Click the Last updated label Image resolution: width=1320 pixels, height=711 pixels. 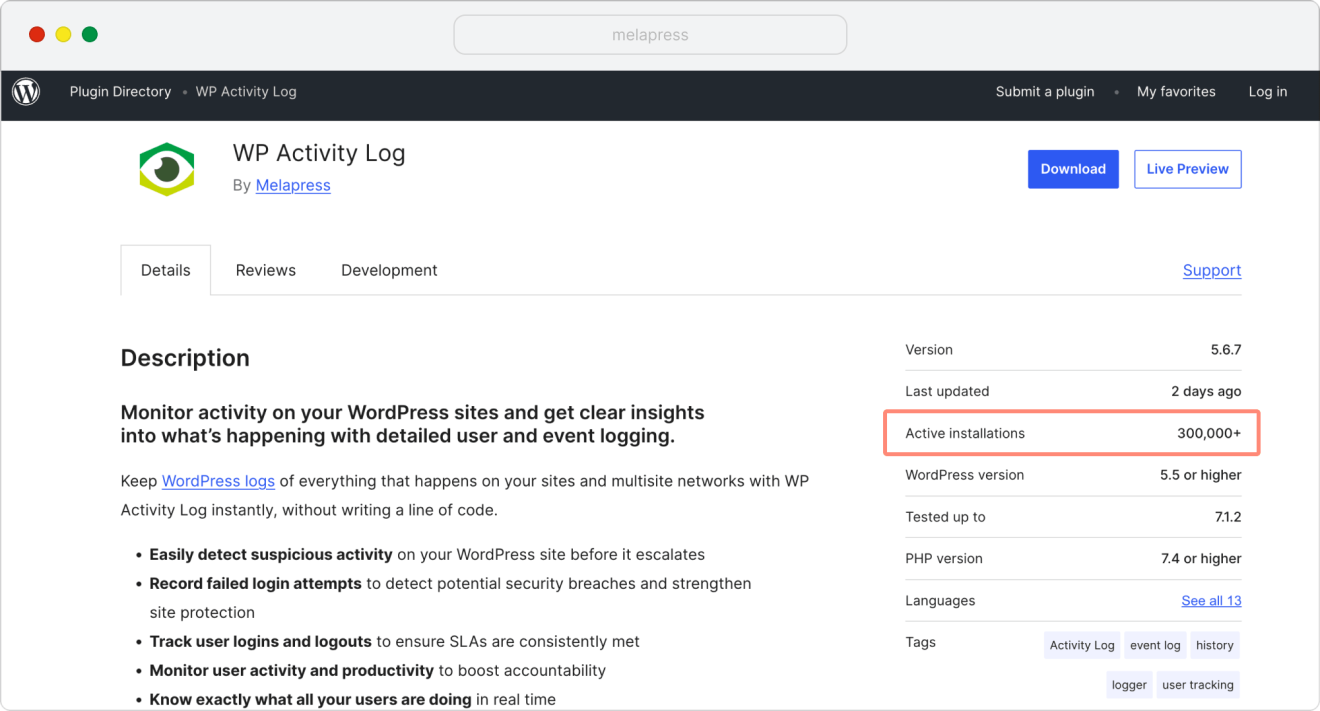pos(947,392)
